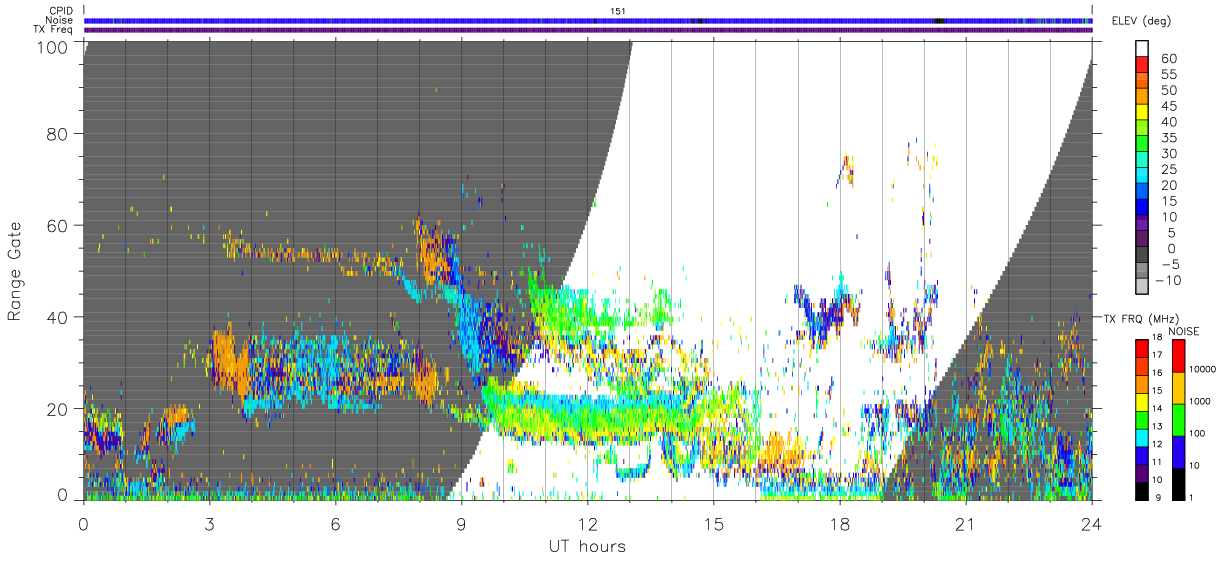Viewport: 1228px width, 567px height.
Task: Pick the cyan 12-13 MHz frequency swatch
Action: 1142,437
